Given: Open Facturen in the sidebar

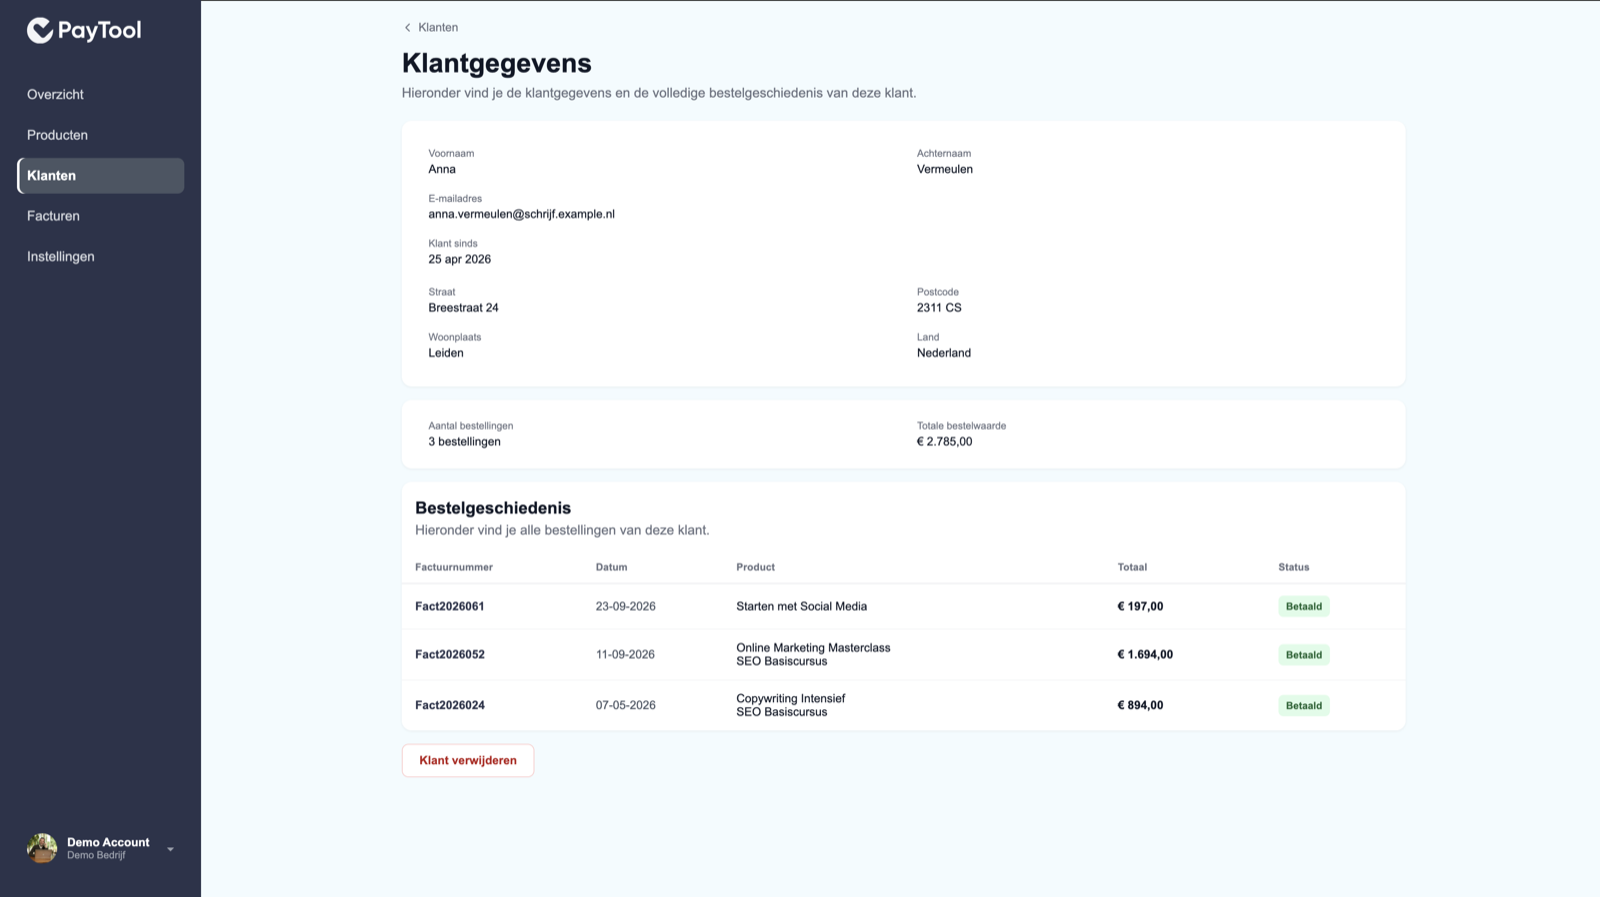Looking at the screenshot, I should coord(53,216).
